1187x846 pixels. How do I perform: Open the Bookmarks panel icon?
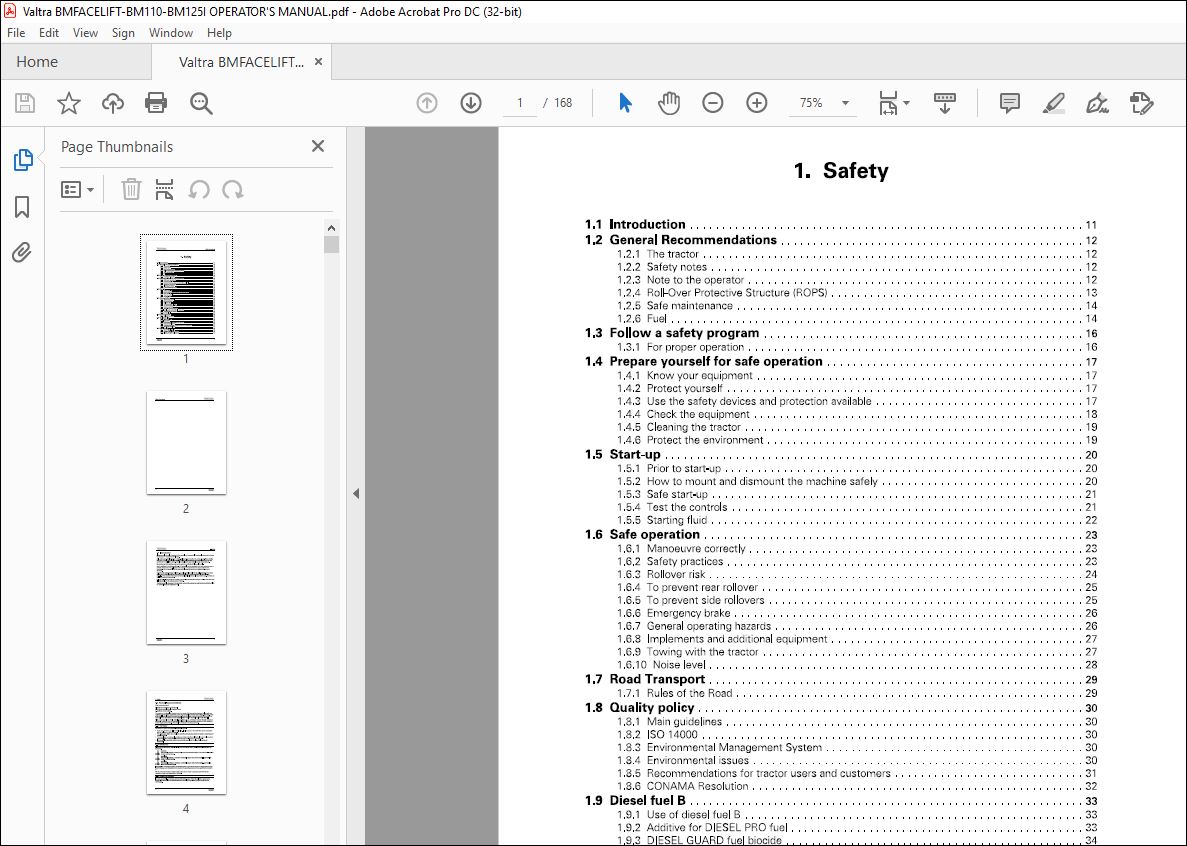click(22, 207)
